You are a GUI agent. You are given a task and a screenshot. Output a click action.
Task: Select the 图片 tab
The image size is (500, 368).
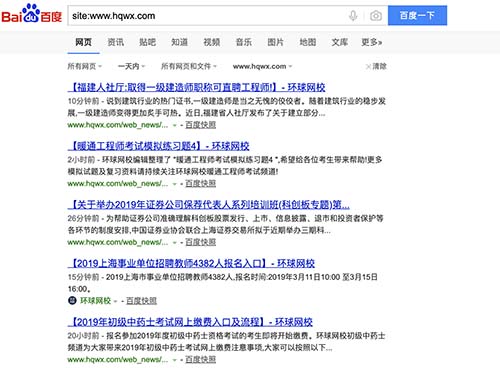pyautogui.click(x=276, y=42)
